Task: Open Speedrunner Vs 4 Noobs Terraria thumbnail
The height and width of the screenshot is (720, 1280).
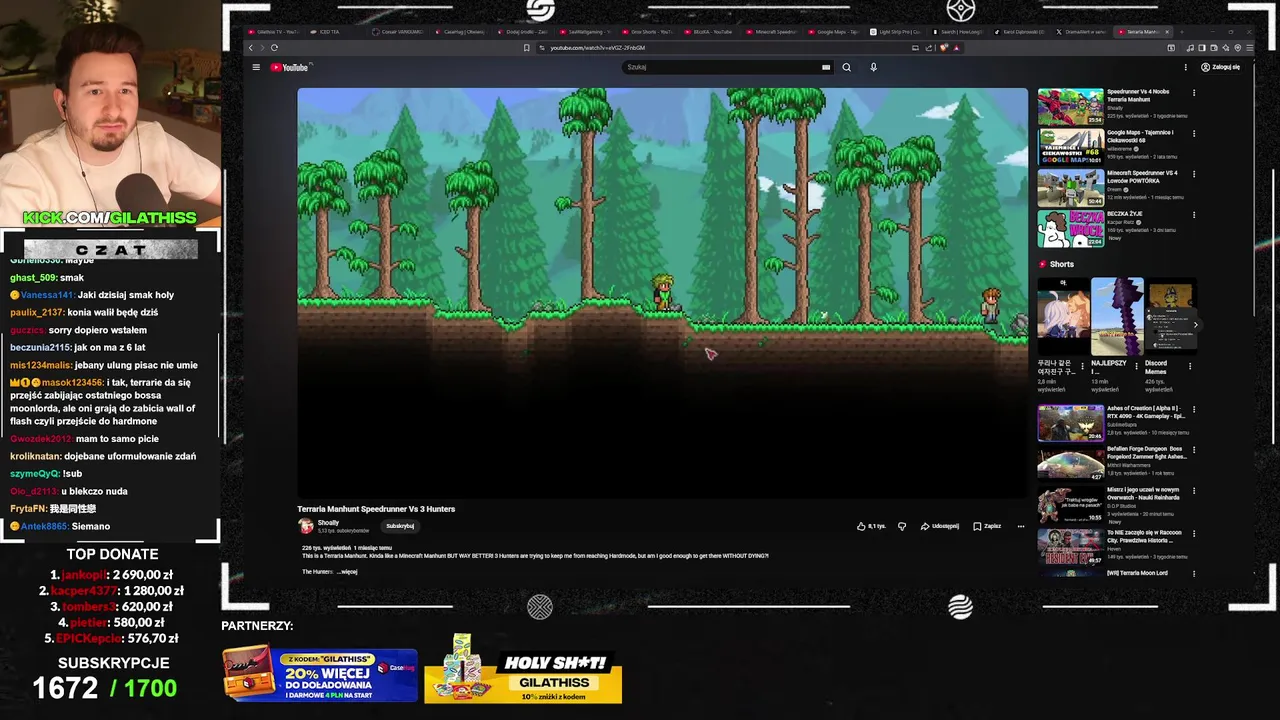Action: coord(1070,107)
